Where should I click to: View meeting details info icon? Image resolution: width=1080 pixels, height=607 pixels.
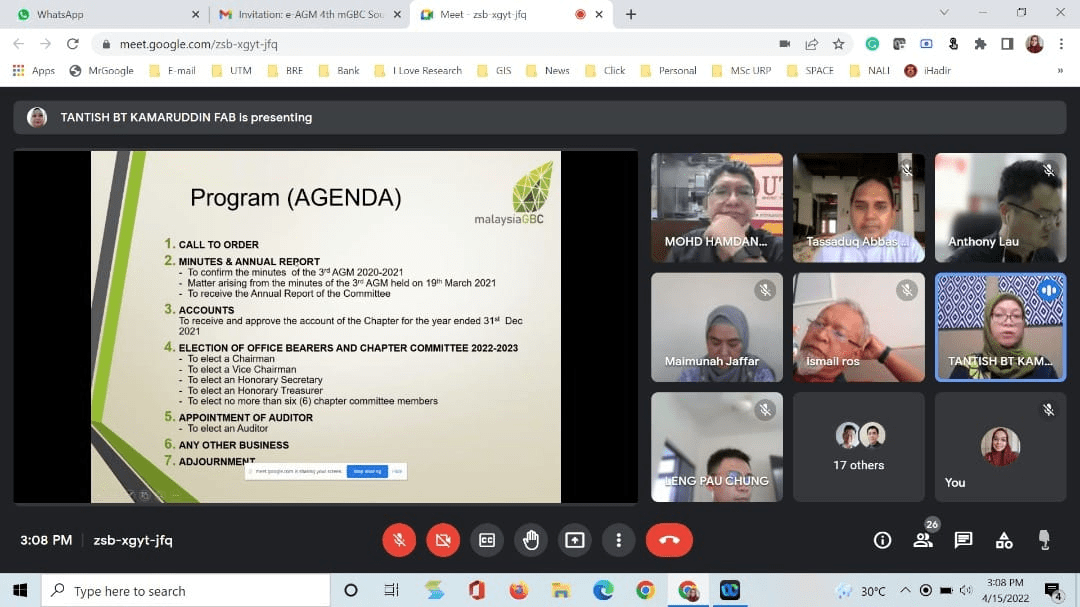pyautogui.click(x=883, y=540)
